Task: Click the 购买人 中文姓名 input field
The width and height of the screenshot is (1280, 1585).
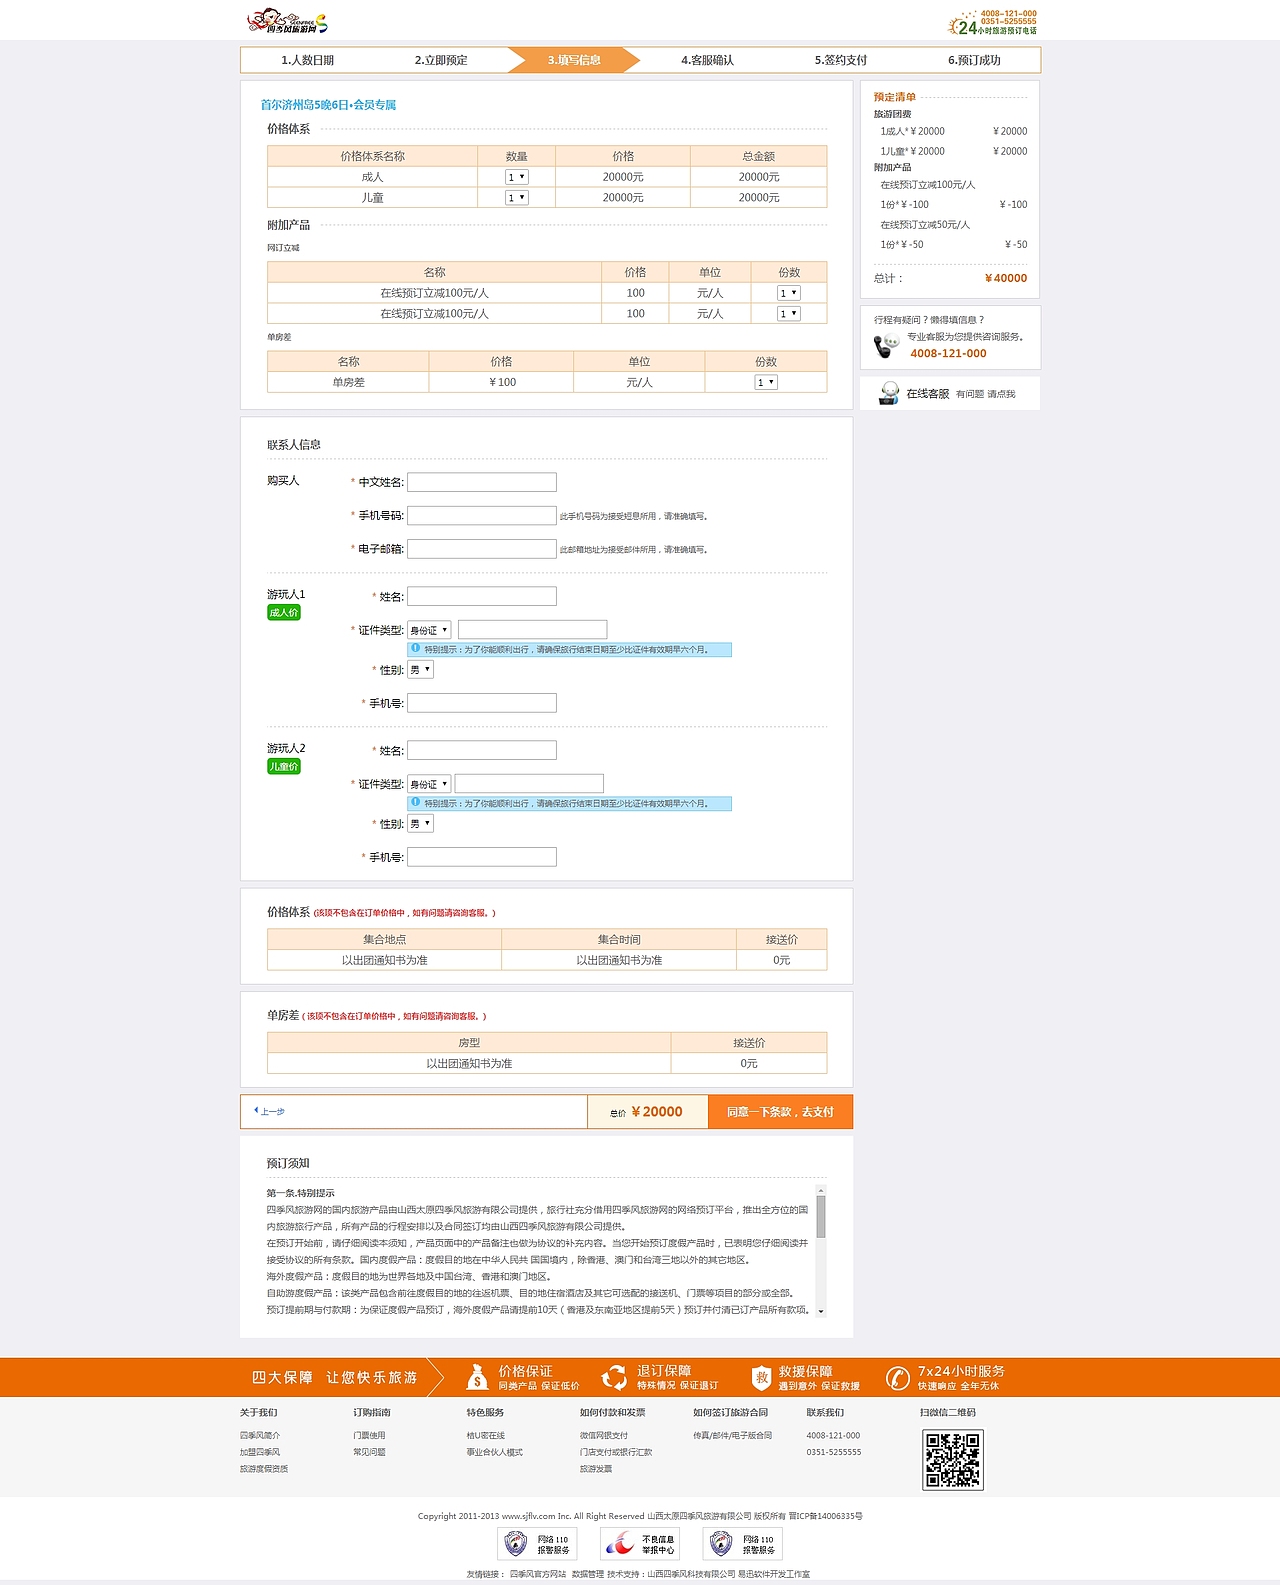Action: (x=482, y=482)
